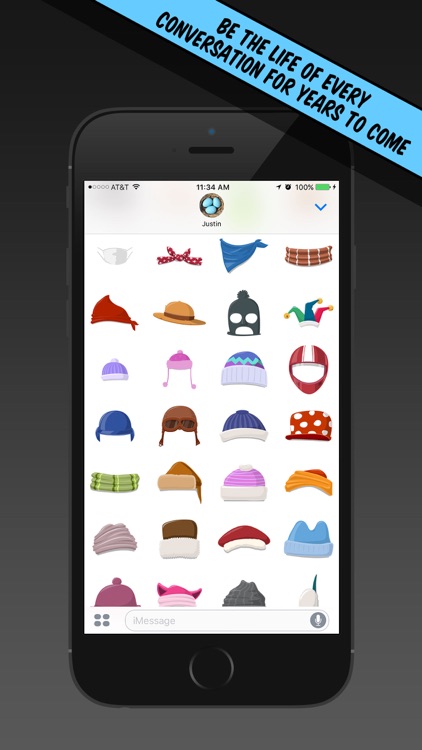
Task: Choose the dark balaclava ski mask sticker
Action: (244, 313)
